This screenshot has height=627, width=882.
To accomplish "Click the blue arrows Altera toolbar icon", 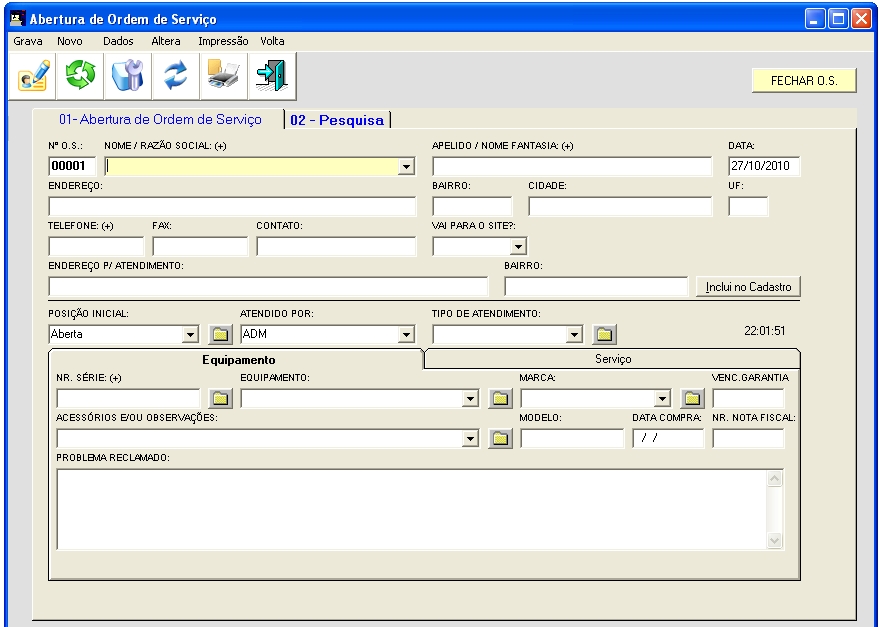I will [176, 77].
